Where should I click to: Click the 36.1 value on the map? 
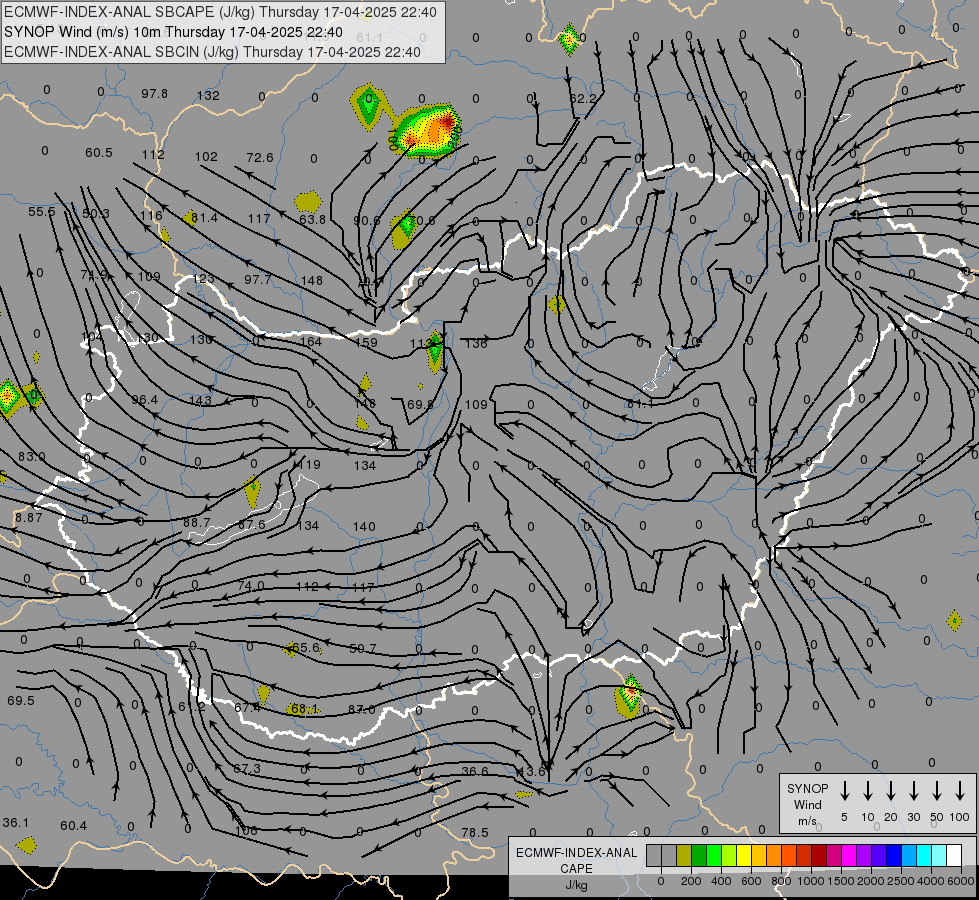pos(16,823)
